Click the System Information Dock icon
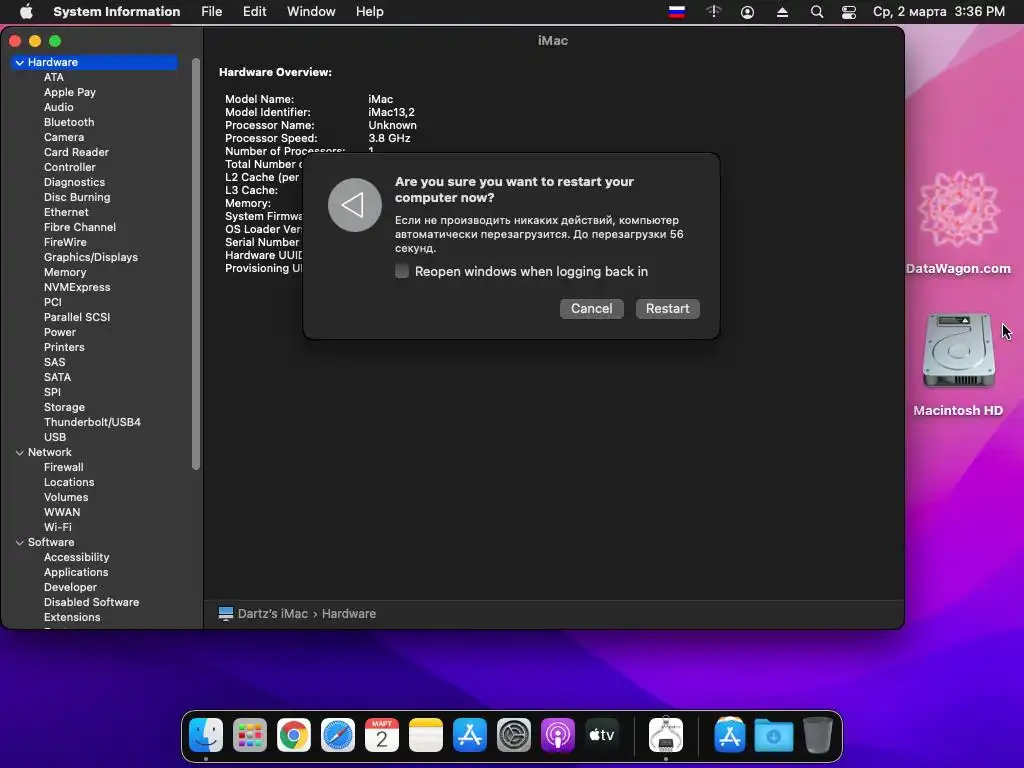Screen dimensions: 1024x768 665,735
